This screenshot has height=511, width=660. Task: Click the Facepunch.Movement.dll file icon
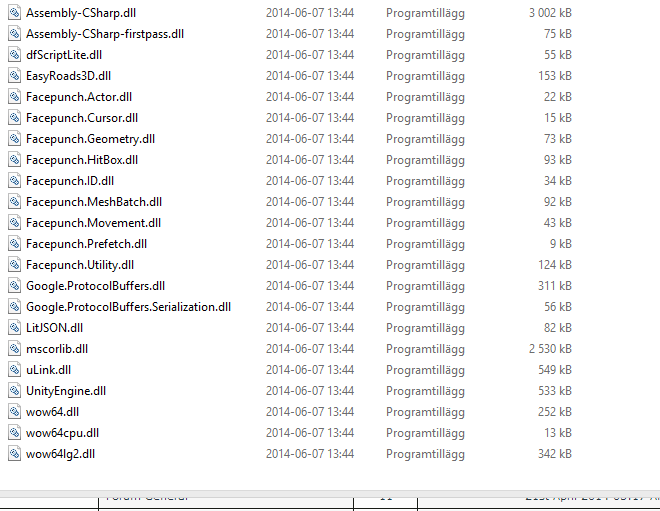point(14,223)
